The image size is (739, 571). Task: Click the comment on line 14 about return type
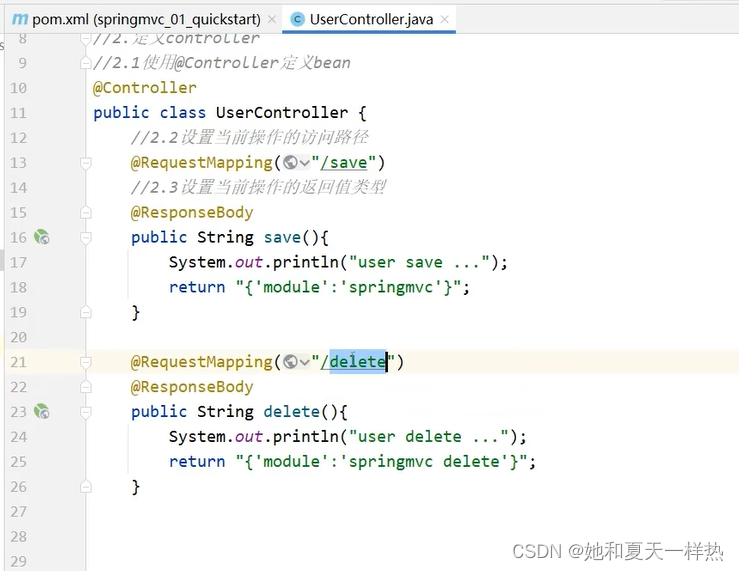(x=258, y=188)
